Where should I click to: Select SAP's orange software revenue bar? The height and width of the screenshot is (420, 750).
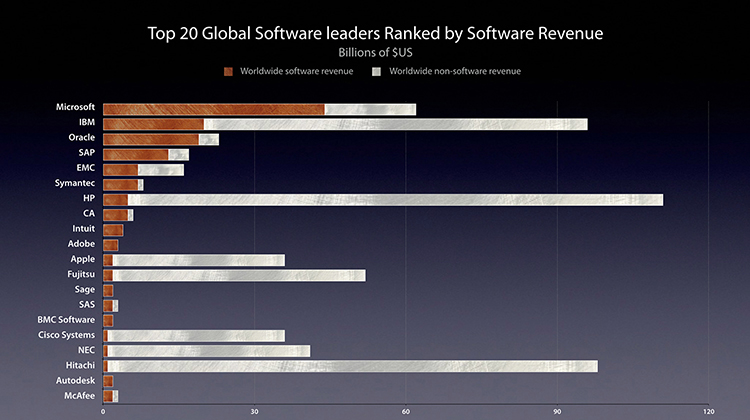click(x=136, y=155)
